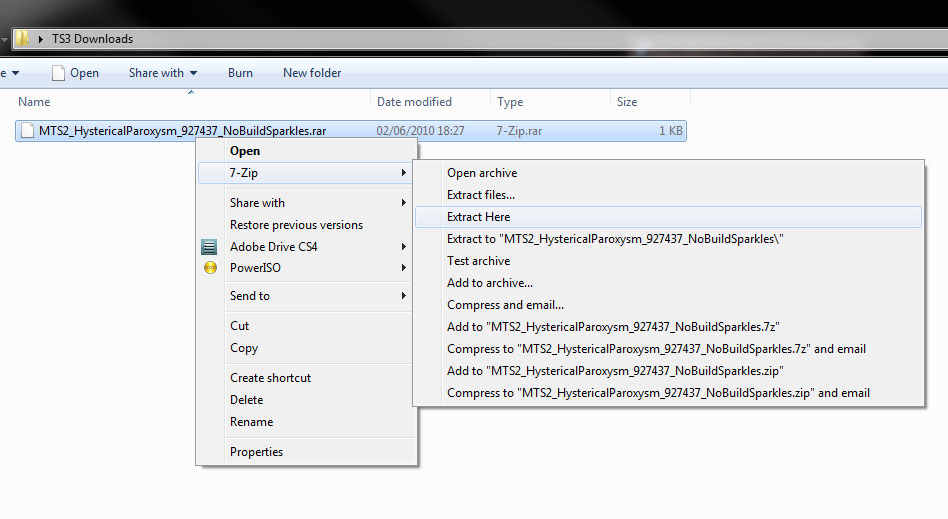
Task: Select Create shortcut
Action: (x=270, y=378)
